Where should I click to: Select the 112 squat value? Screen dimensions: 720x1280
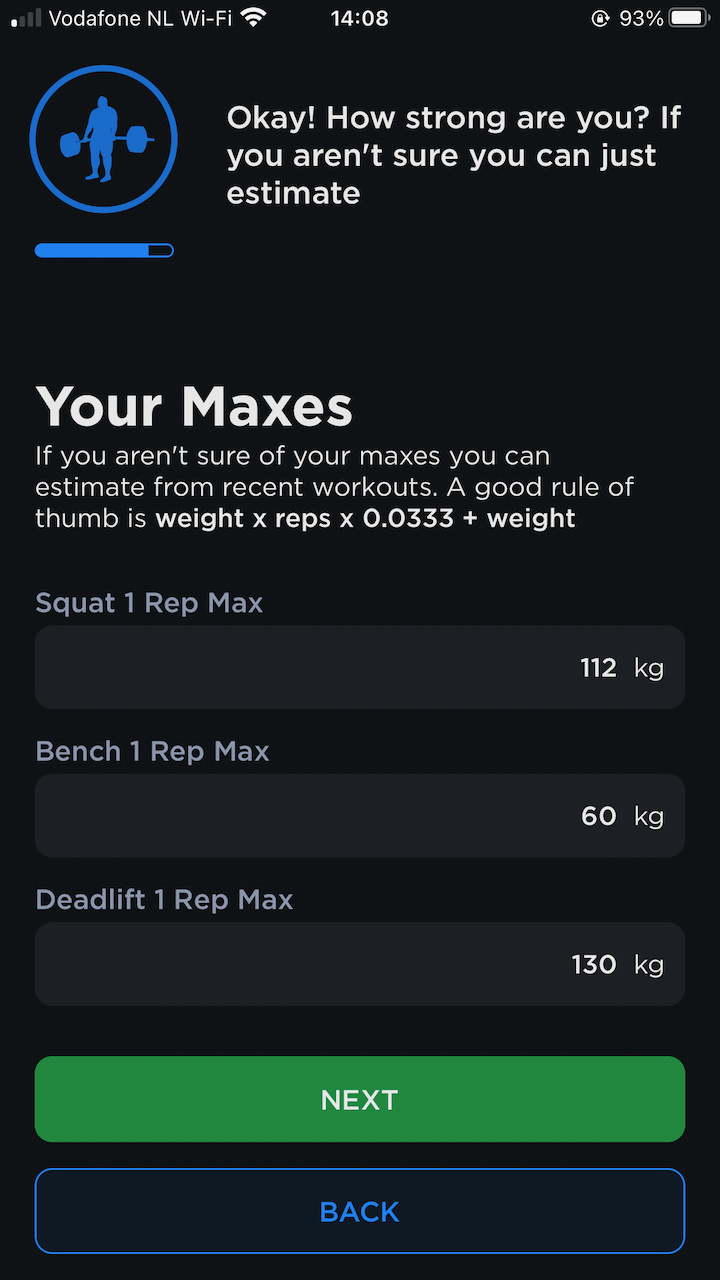coord(598,668)
